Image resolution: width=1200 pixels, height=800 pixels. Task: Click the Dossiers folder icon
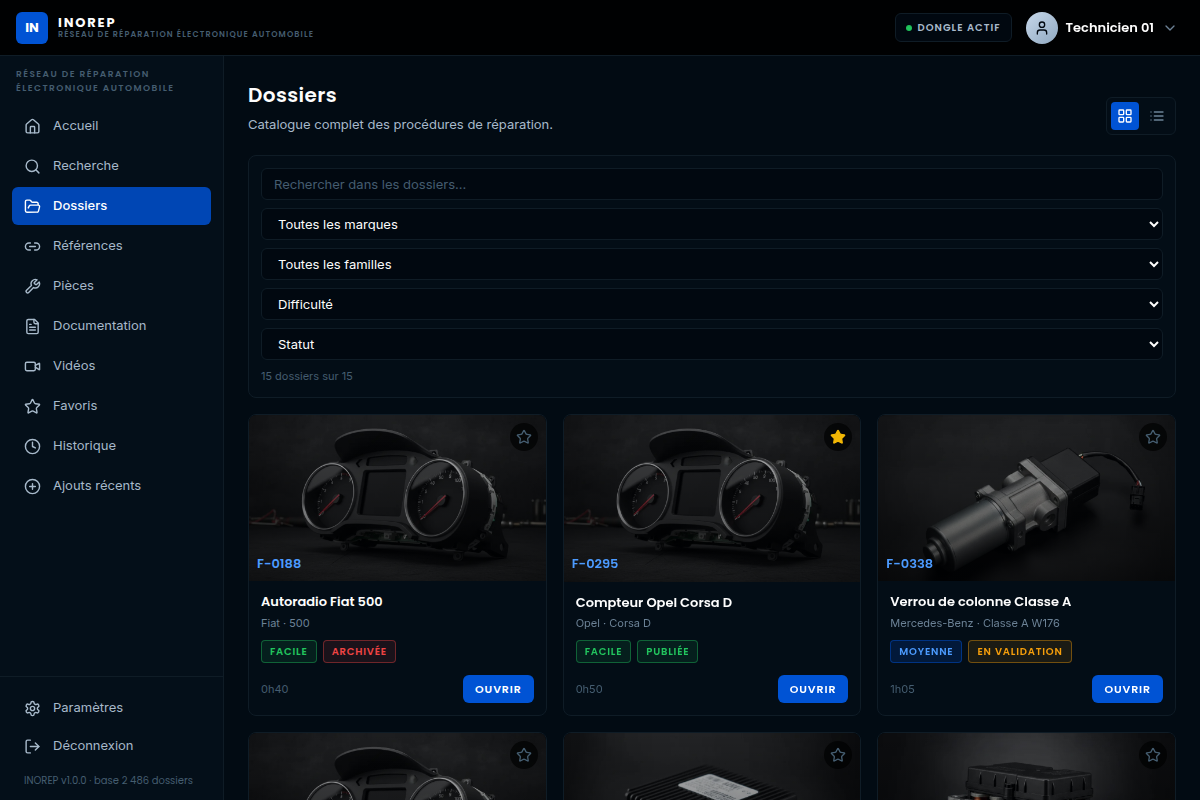click(x=33, y=206)
